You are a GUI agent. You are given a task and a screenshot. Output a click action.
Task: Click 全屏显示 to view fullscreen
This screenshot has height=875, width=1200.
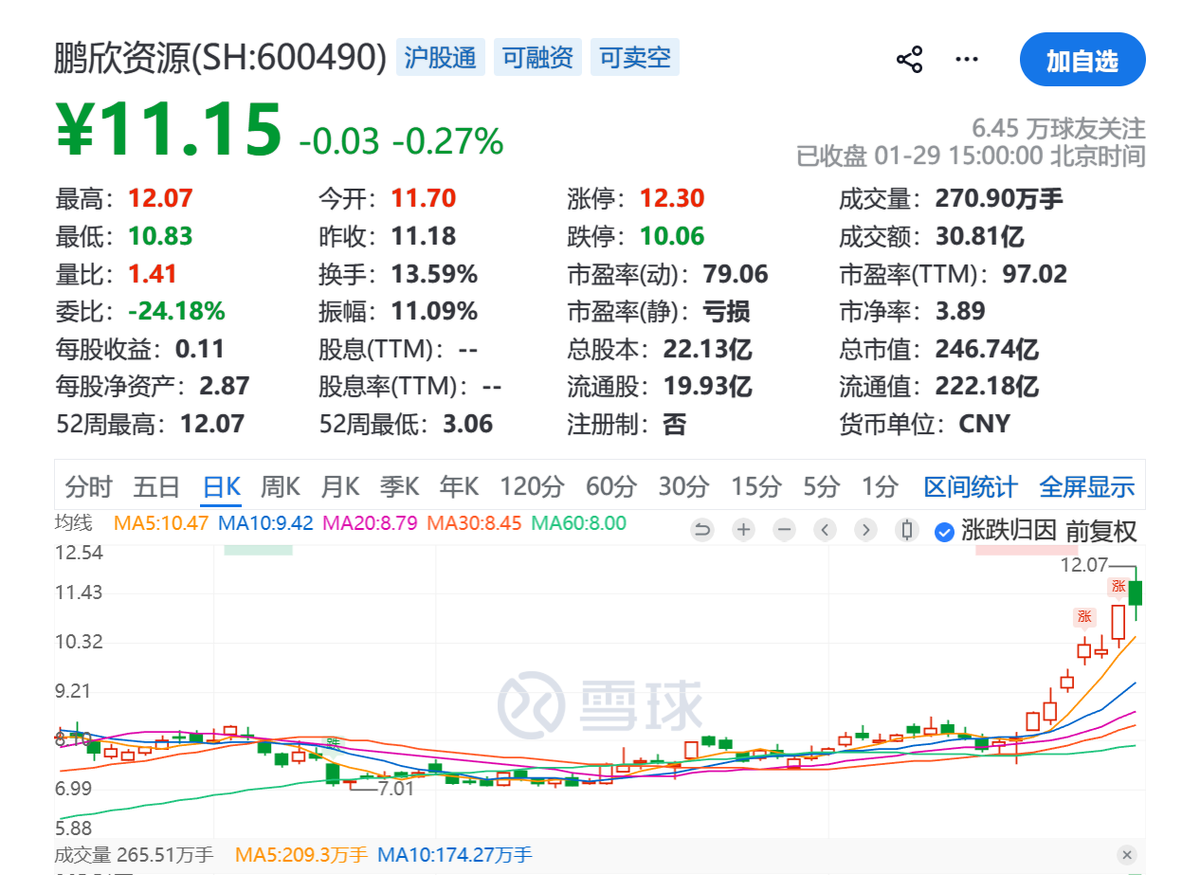1087,487
